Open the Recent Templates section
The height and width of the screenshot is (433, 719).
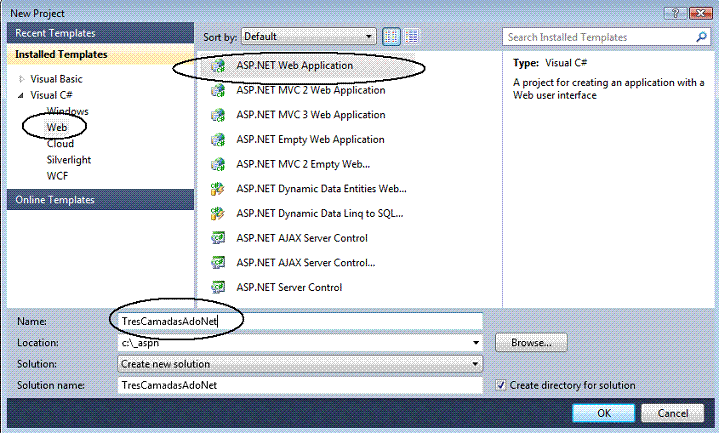coord(100,33)
